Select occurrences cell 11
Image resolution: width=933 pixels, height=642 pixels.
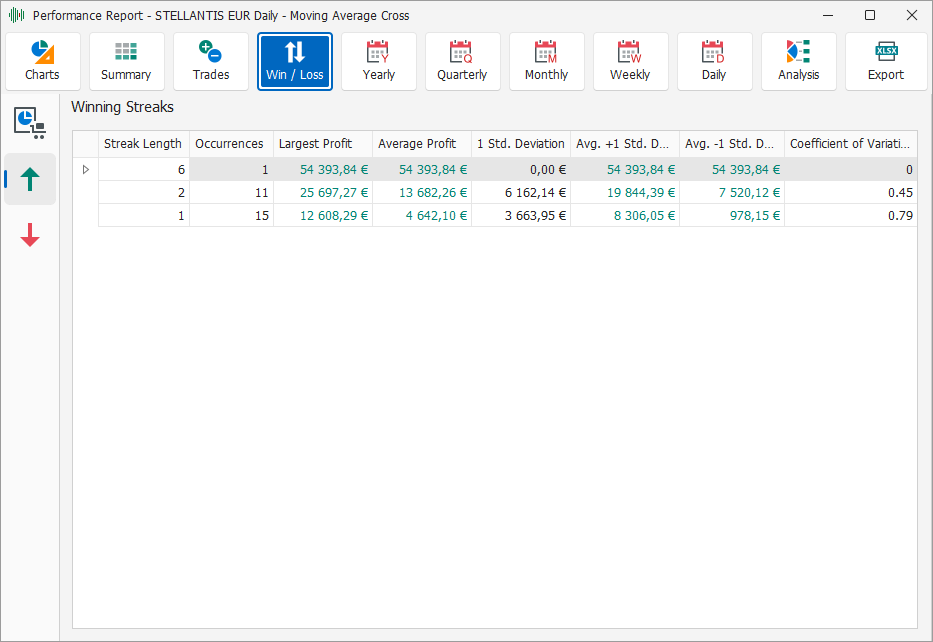coord(231,192)
